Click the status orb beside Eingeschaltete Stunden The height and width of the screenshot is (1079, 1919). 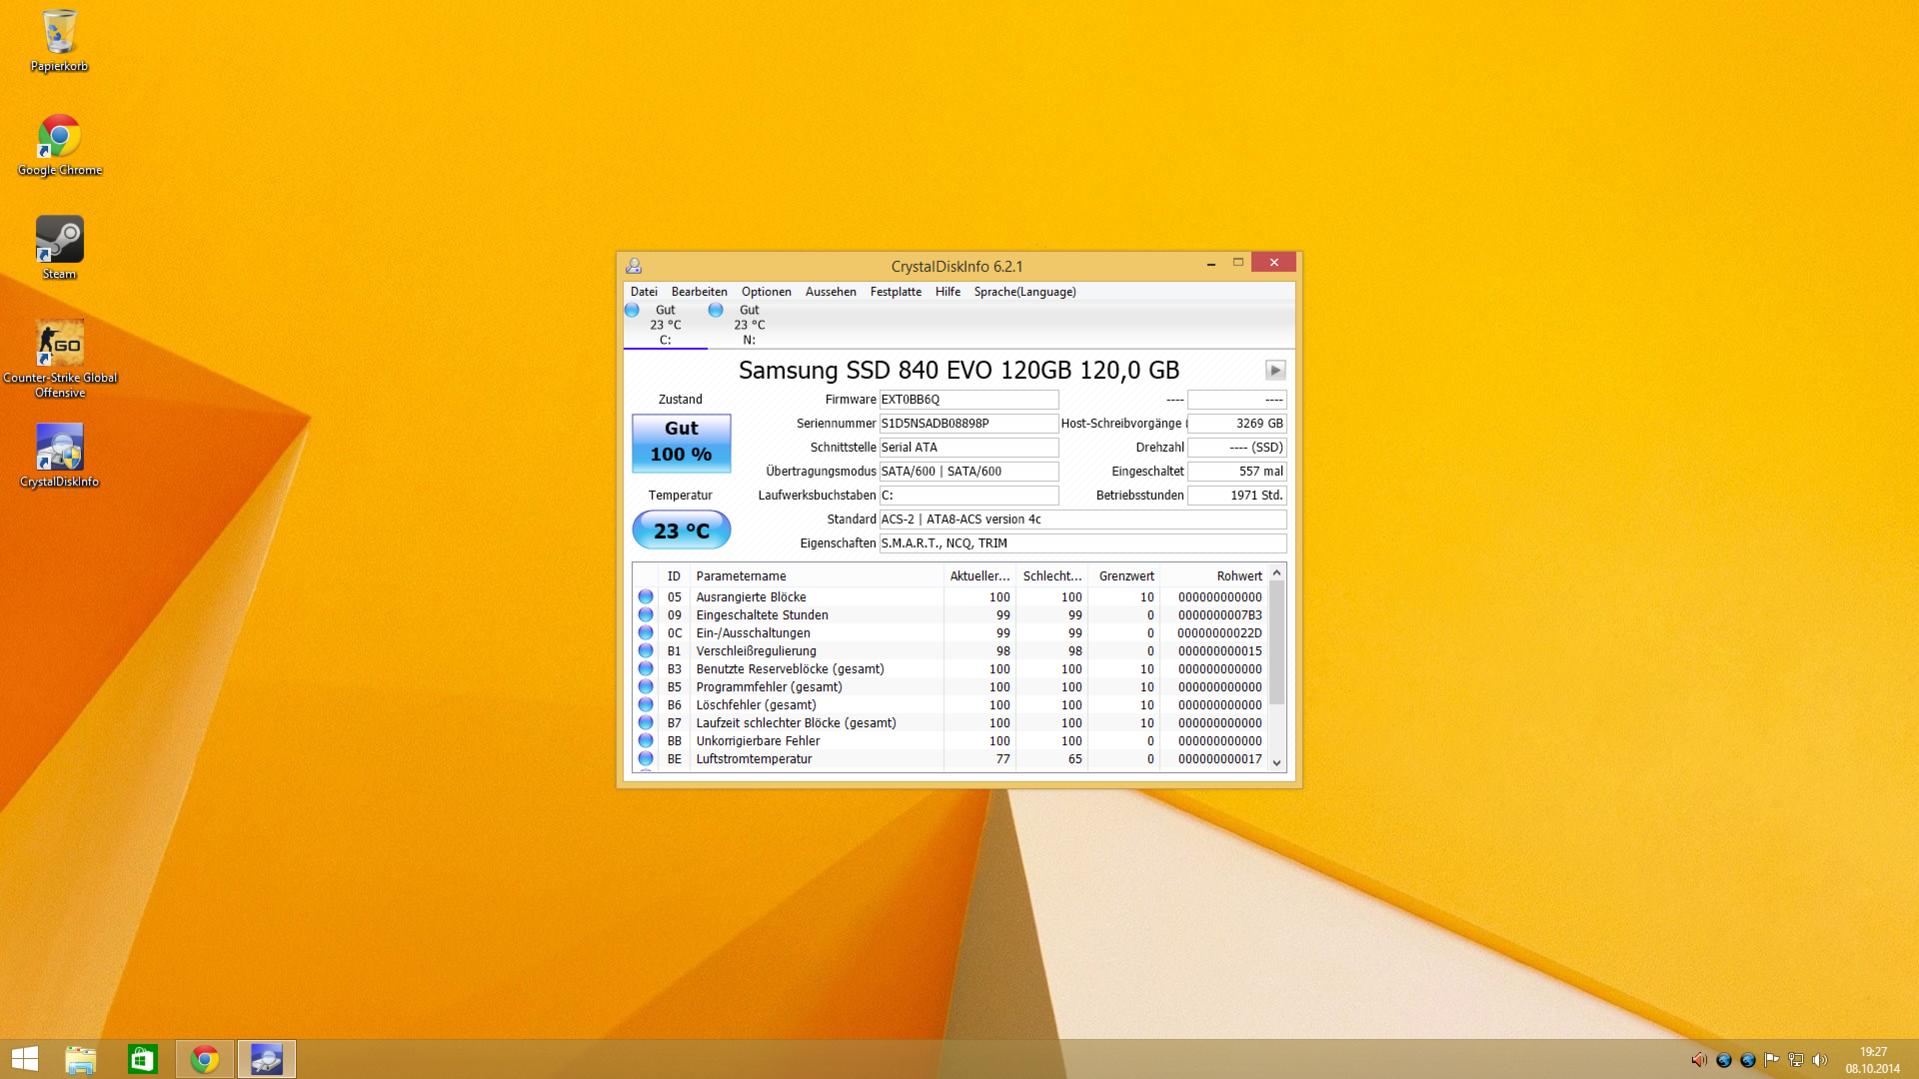(646, 615)
